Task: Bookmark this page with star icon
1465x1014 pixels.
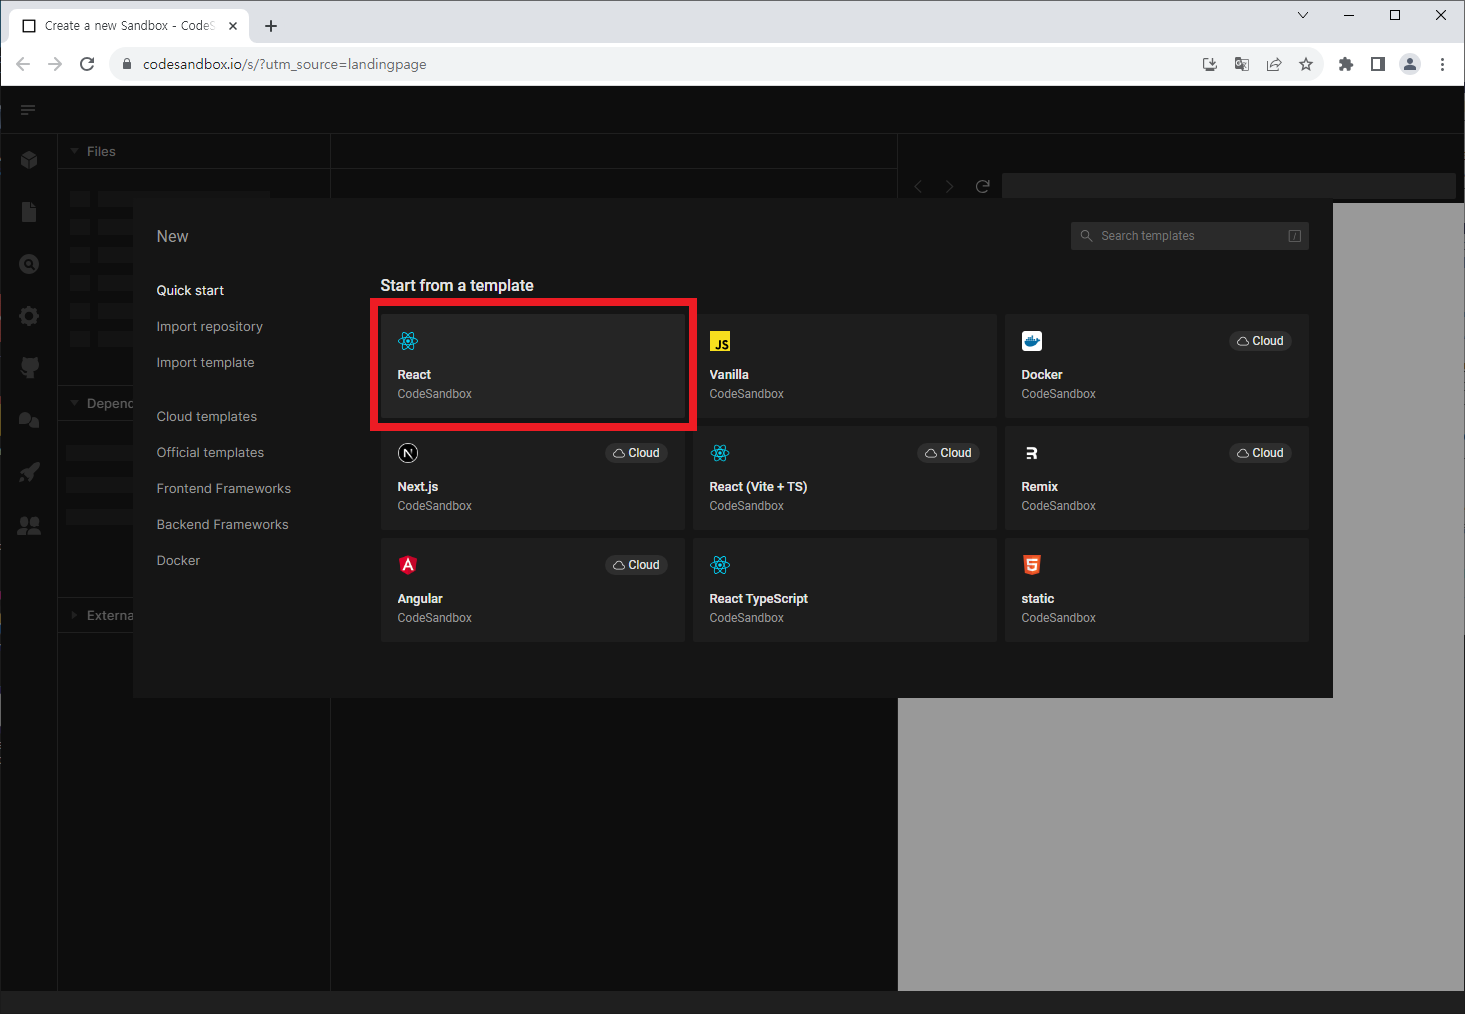Action: pyautogui.click(x=1306, y=64)
